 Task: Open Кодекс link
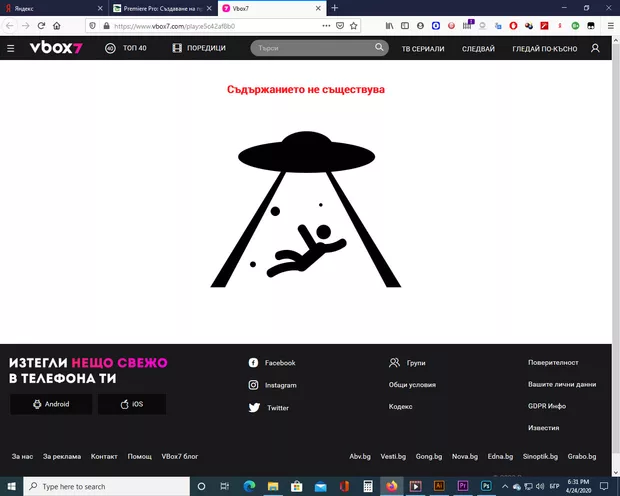[400, 406]
